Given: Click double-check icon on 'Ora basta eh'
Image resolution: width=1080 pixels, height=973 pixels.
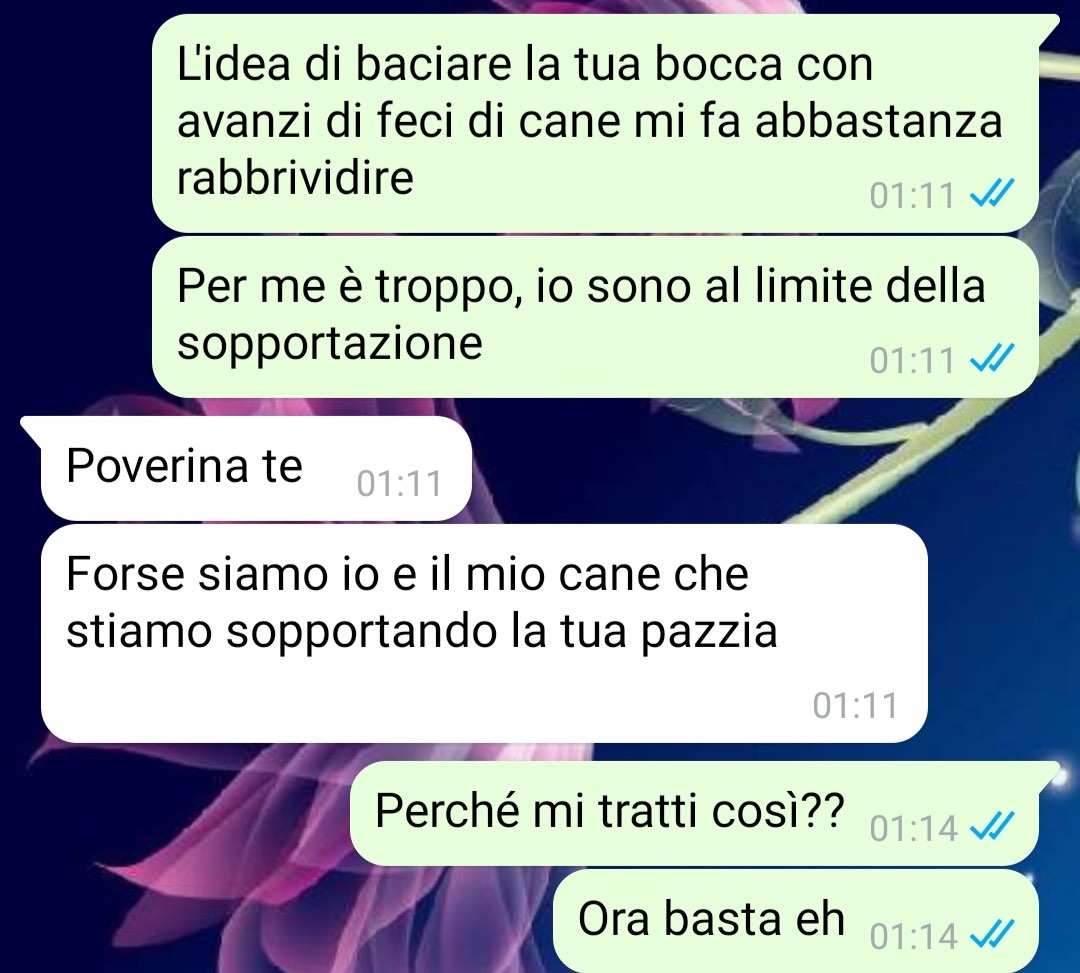Looking at the screenshot, I should coord(992,934).
